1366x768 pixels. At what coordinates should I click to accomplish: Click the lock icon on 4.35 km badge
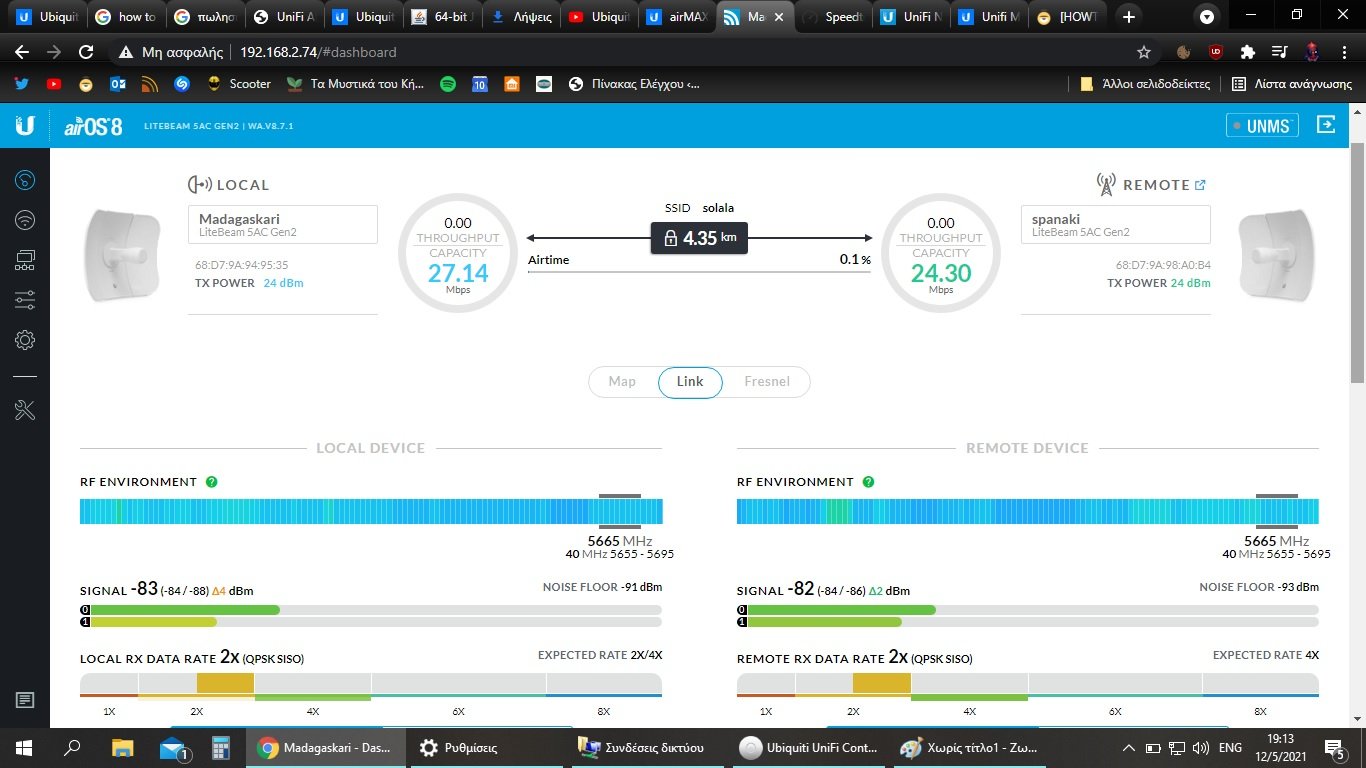click(x=670, y=239)
